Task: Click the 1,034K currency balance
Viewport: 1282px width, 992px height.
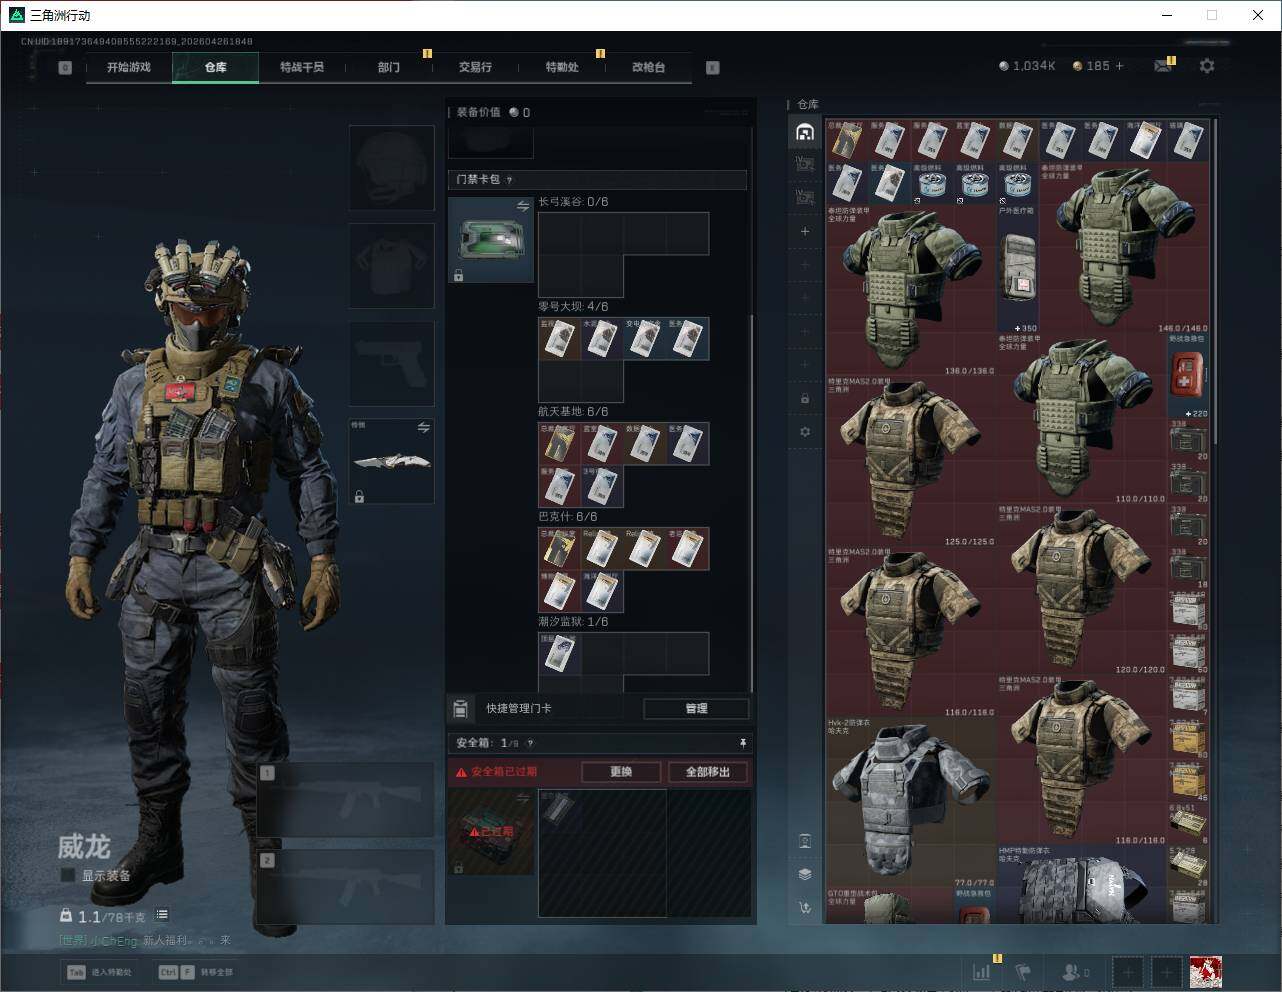Action: (1027, 66)
